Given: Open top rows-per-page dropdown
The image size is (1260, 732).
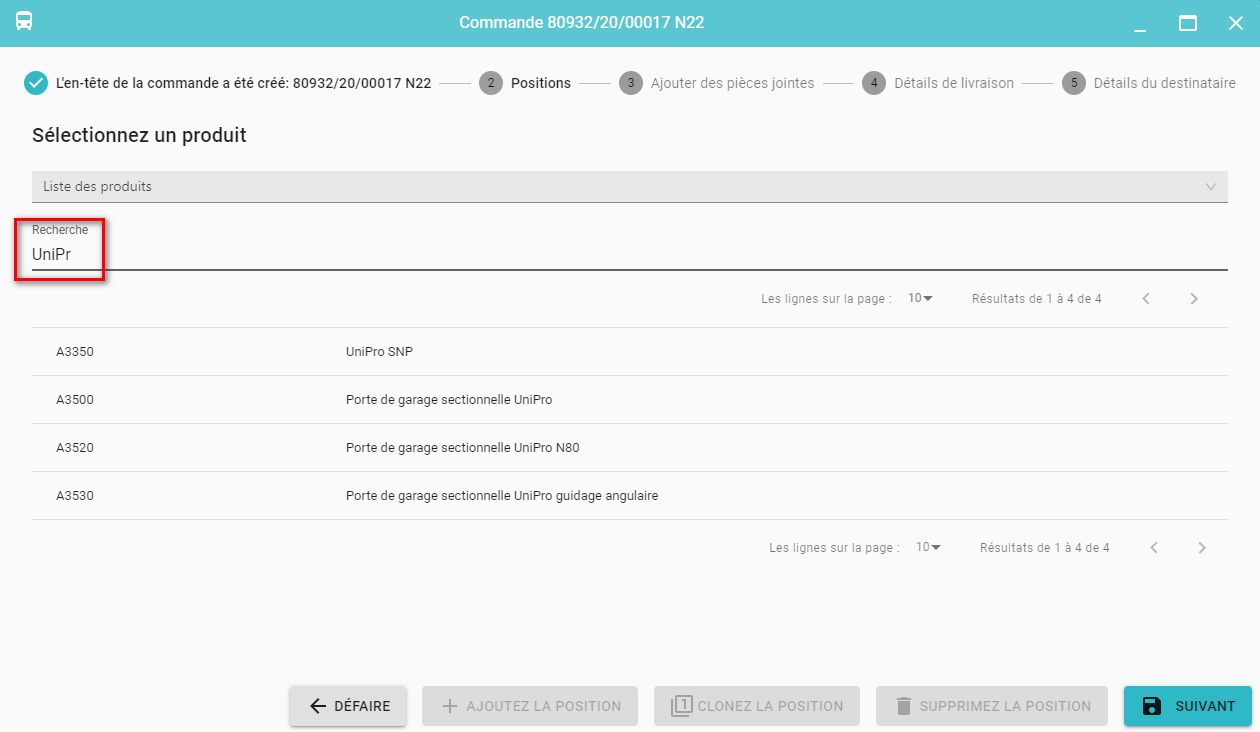Looking at the screenshot, I should click(x=920, y=298).
